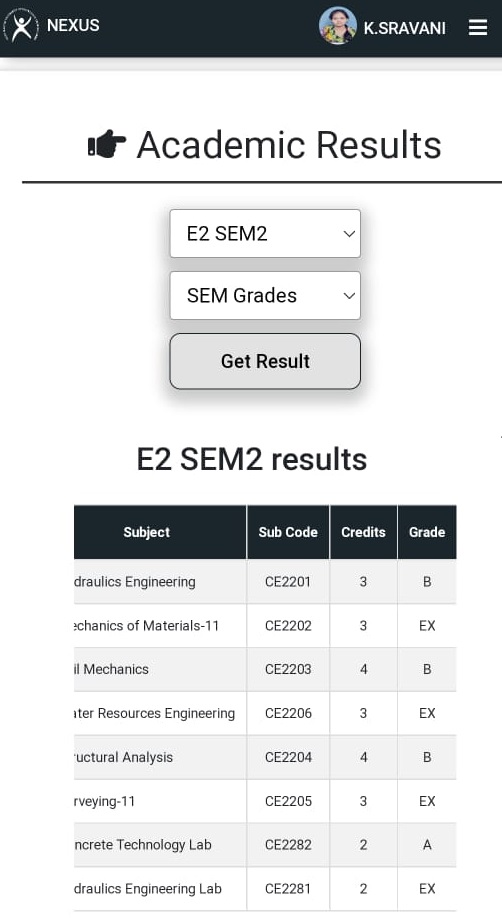Click the Get Result button

click(265, 361)
